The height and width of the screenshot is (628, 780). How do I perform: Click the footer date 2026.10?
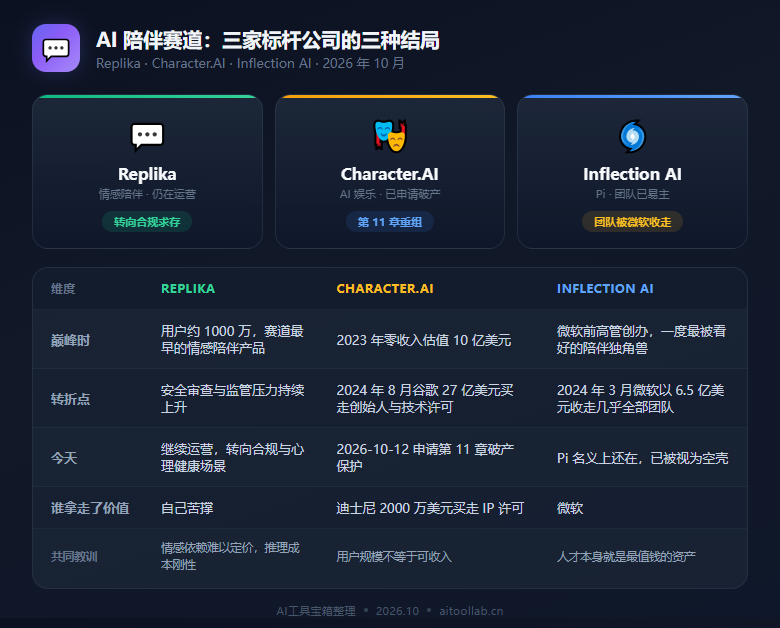tap(397, 611)
